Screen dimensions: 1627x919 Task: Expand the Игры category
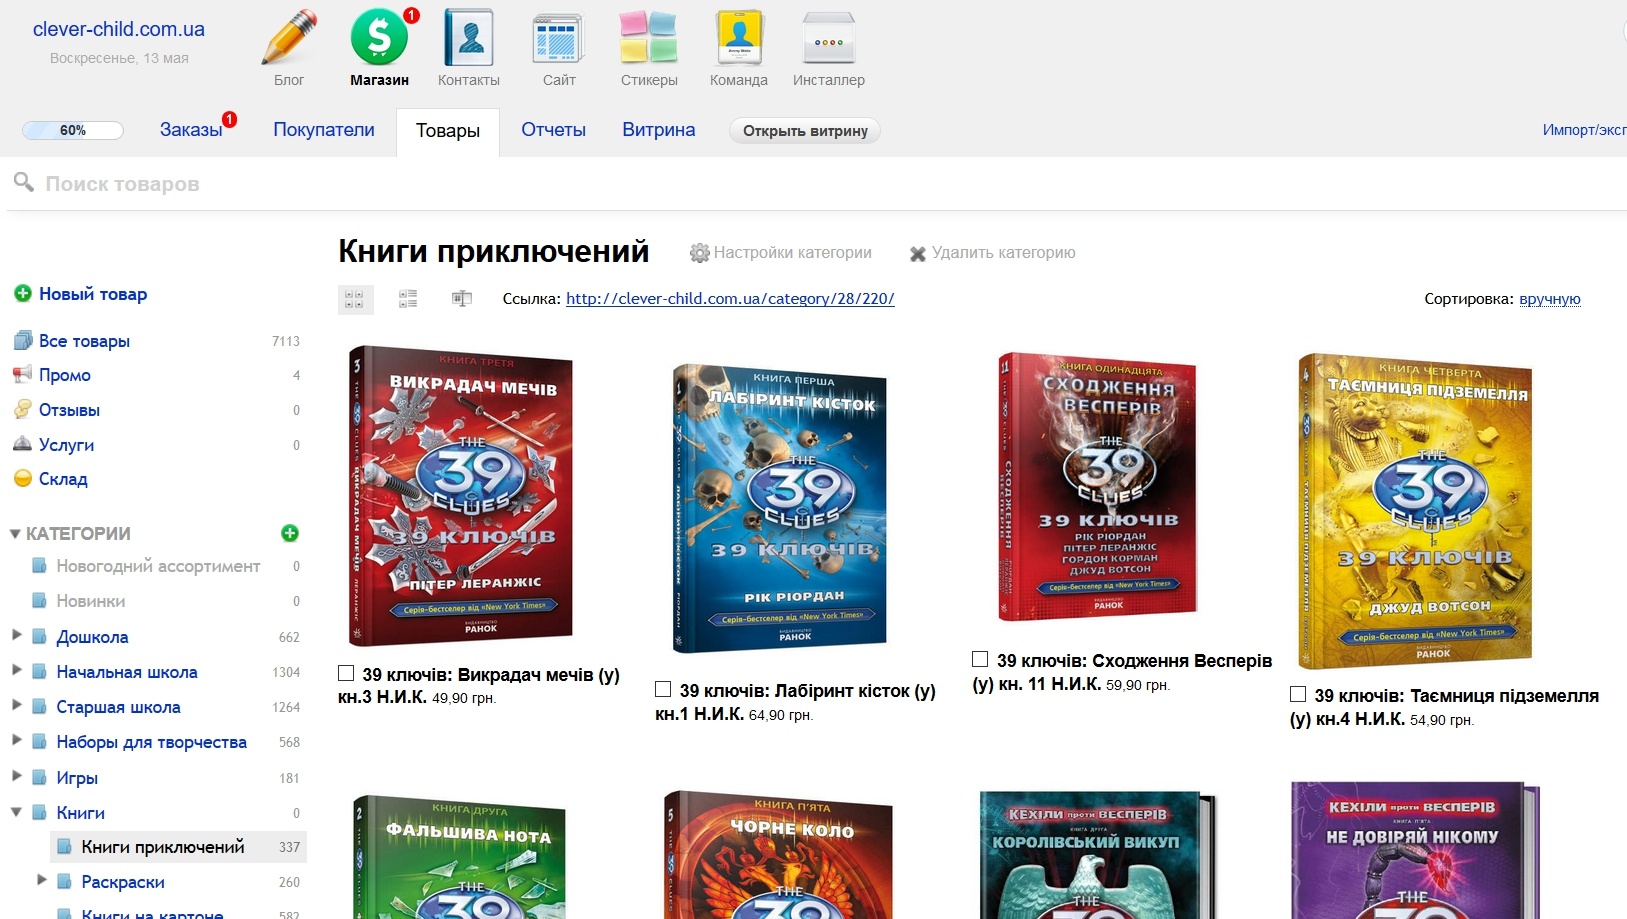[16, 775]
